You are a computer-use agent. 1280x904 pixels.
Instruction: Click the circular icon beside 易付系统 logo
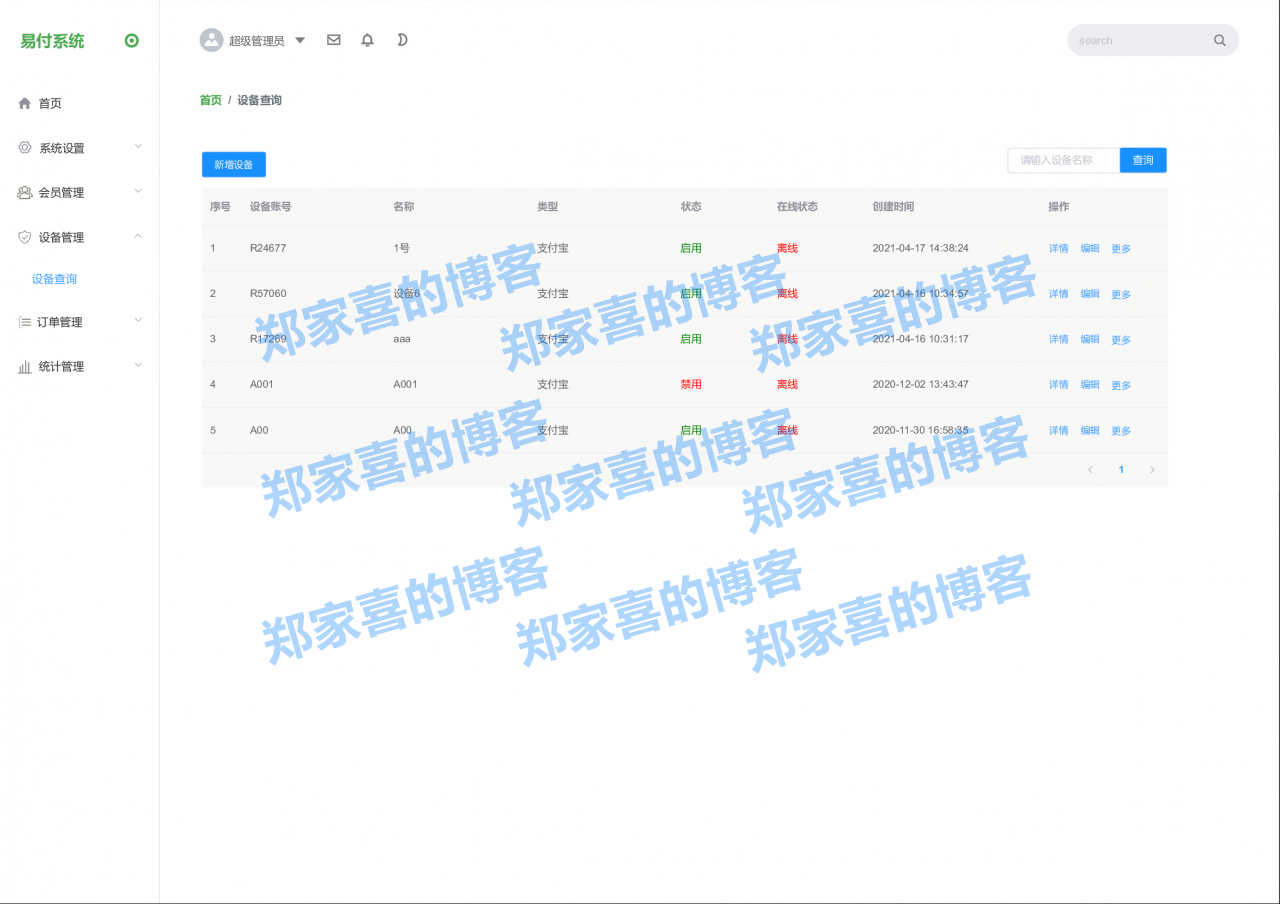pyautogui.click(x=130, y=40)
